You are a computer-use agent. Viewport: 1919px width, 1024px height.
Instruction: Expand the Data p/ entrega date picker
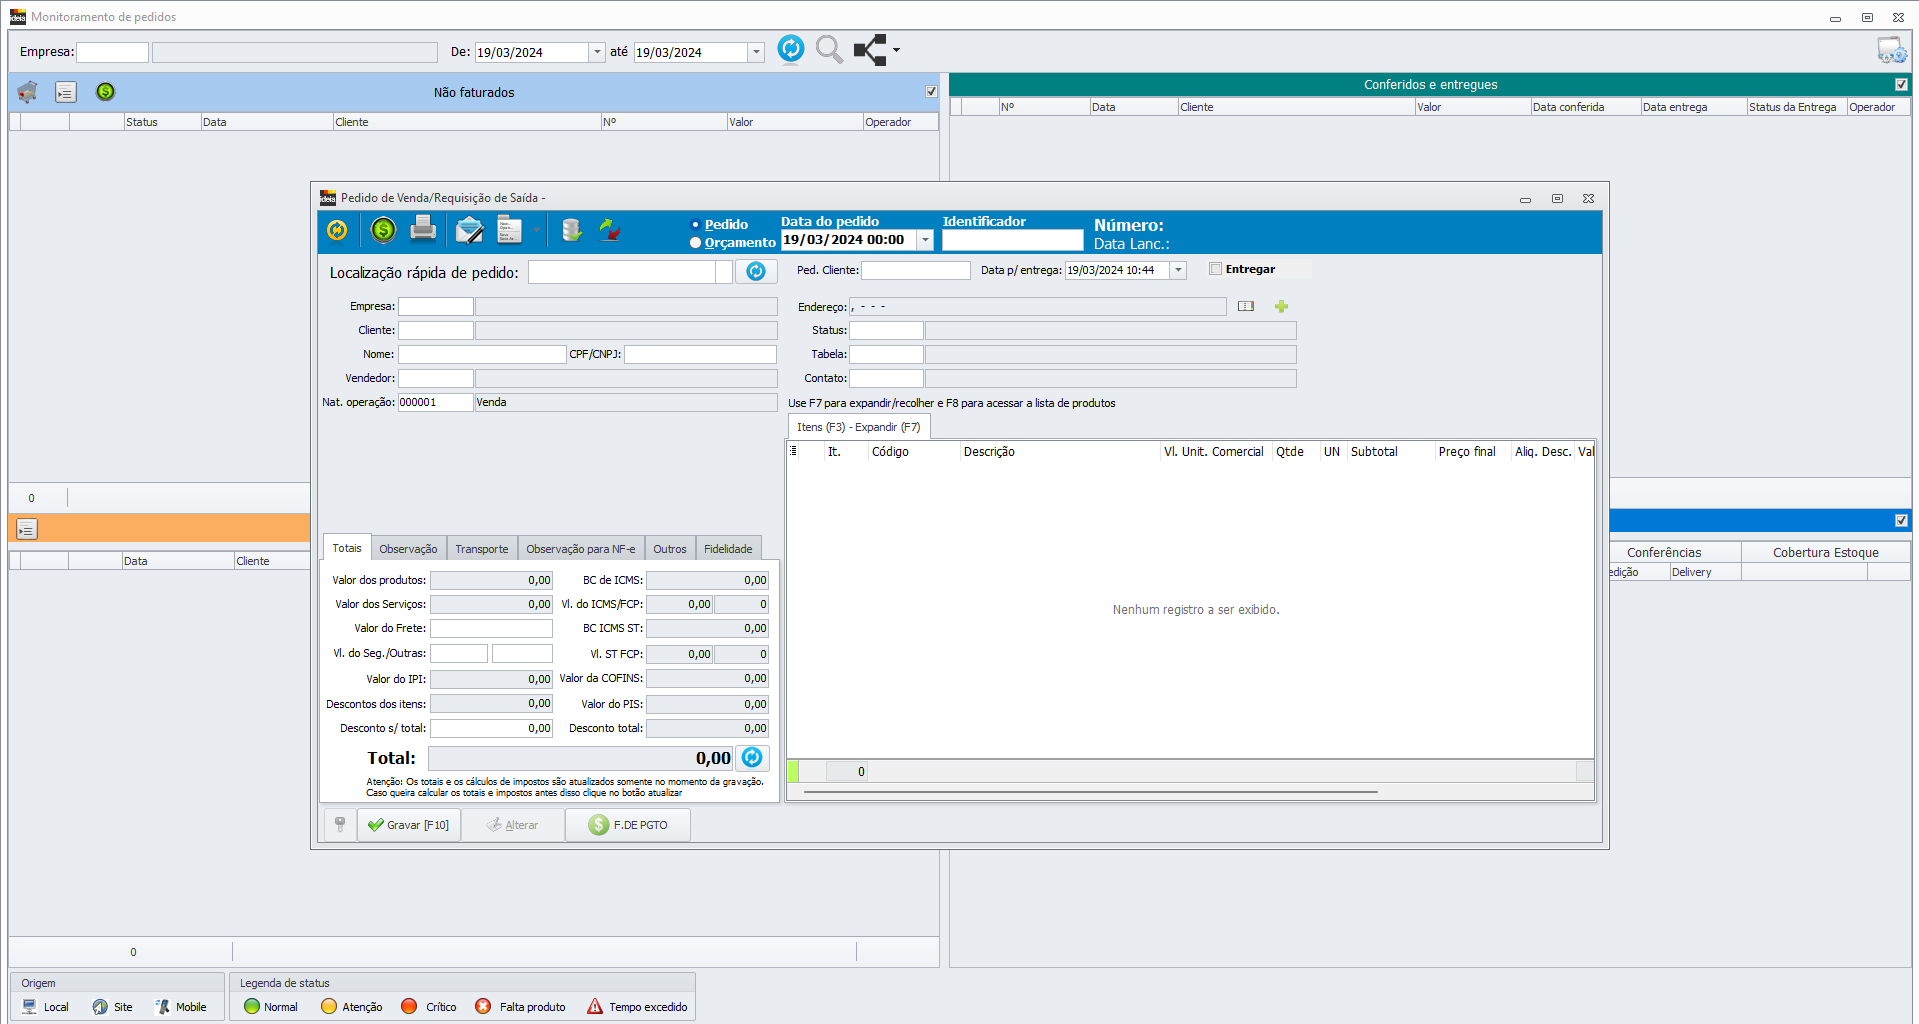click(x=1179, y=270)
